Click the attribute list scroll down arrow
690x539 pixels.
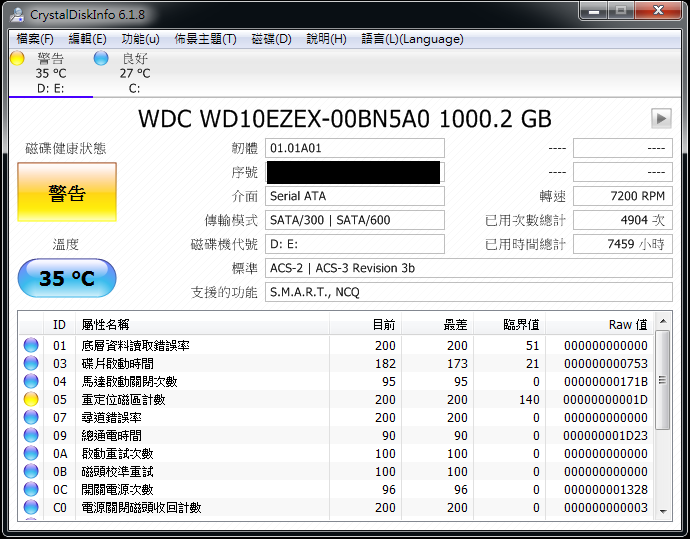663,511
